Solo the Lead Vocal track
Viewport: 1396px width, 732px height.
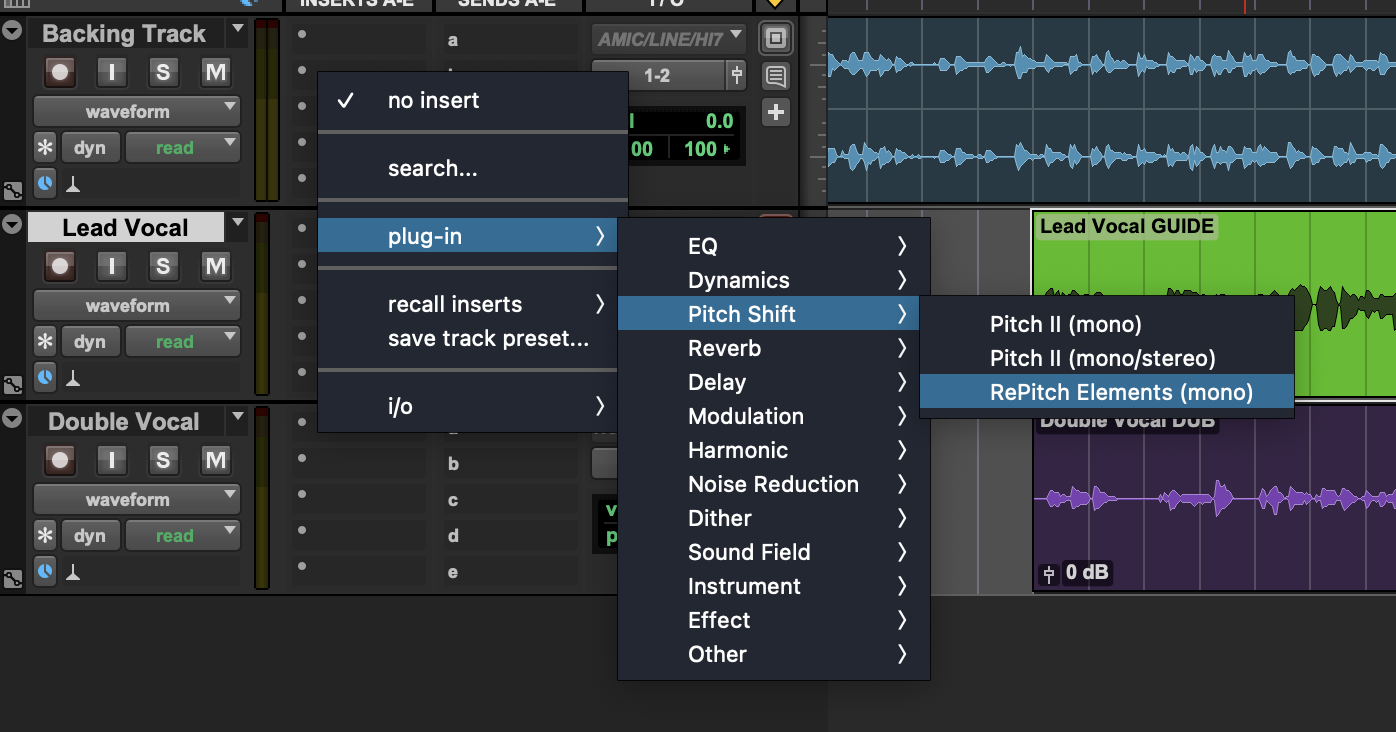tap(163, 266)
